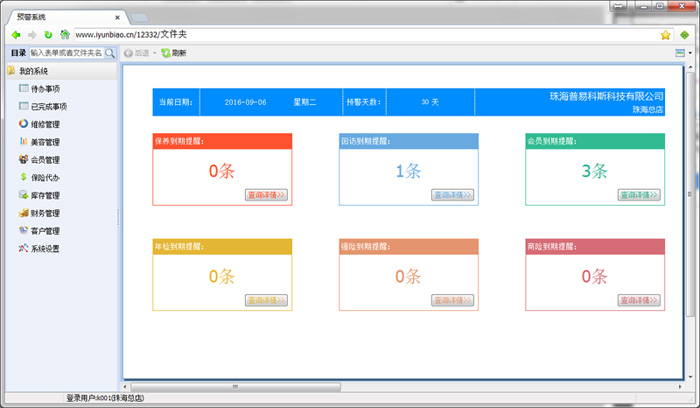
Task: Click 查询详情 under 年检到期提醒
Action: pos(266,300)
